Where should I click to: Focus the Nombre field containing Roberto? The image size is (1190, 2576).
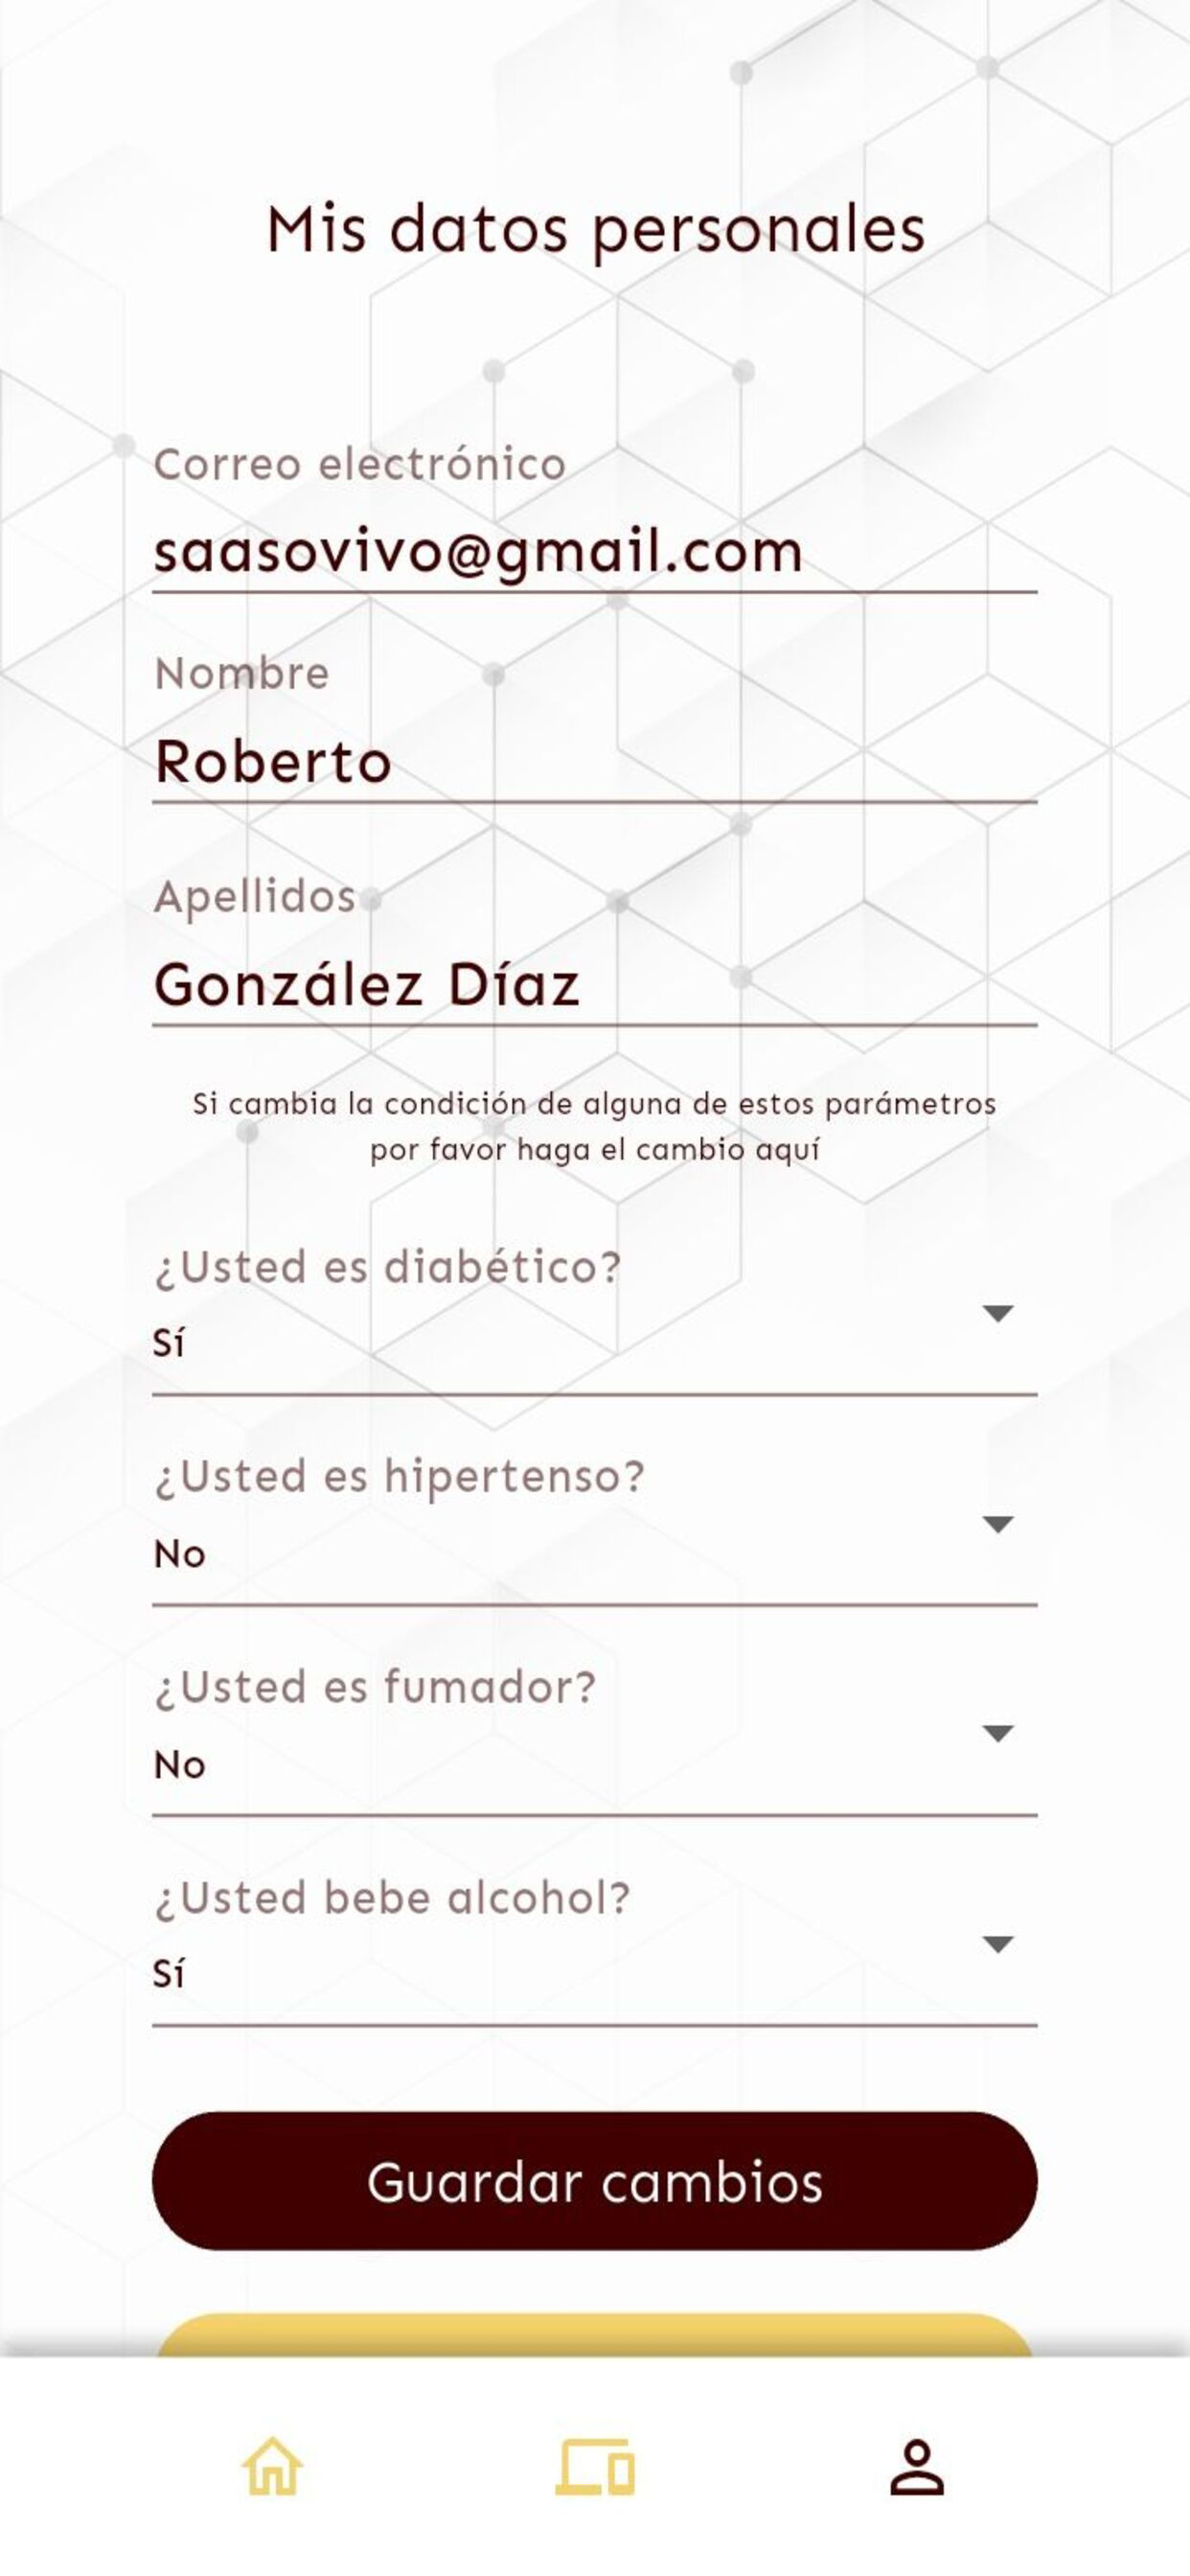(x=594, y=762)
